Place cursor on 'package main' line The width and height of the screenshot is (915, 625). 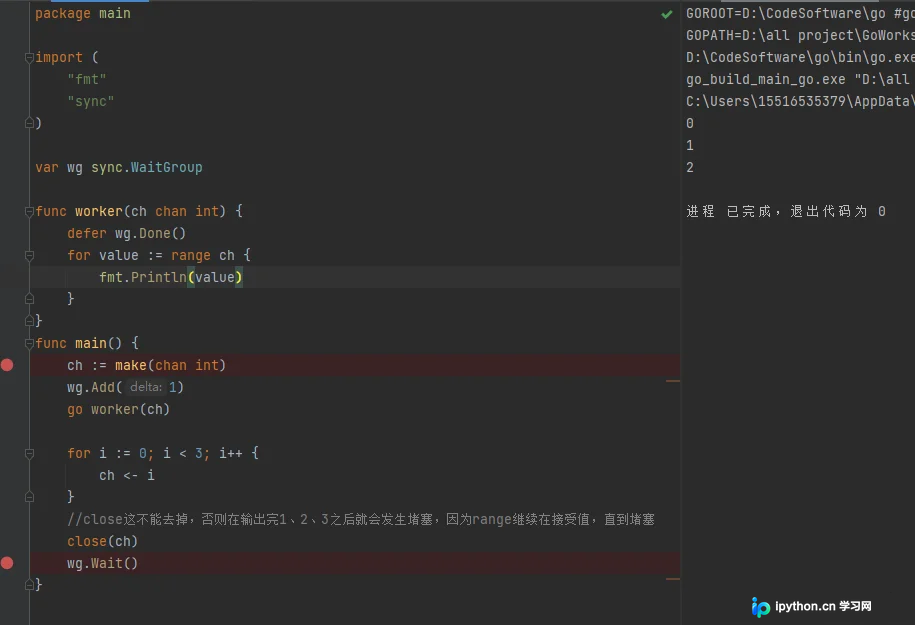[x=83, y=13]
